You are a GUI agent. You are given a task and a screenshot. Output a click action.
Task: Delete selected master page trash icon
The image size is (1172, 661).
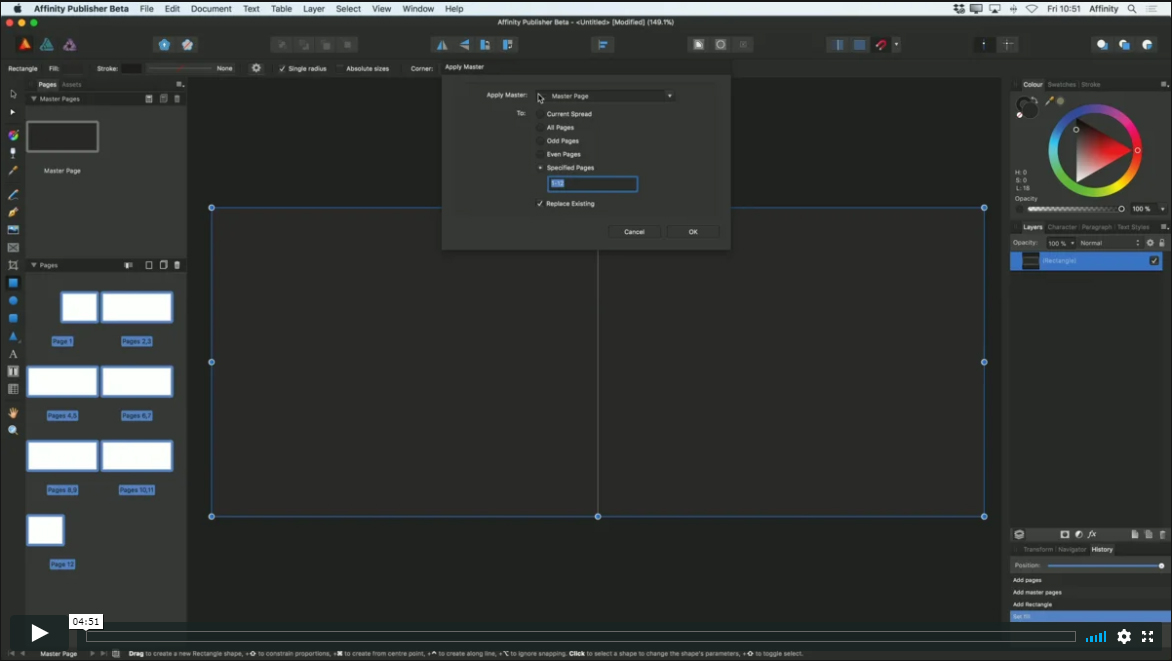[x=177, y=99]
